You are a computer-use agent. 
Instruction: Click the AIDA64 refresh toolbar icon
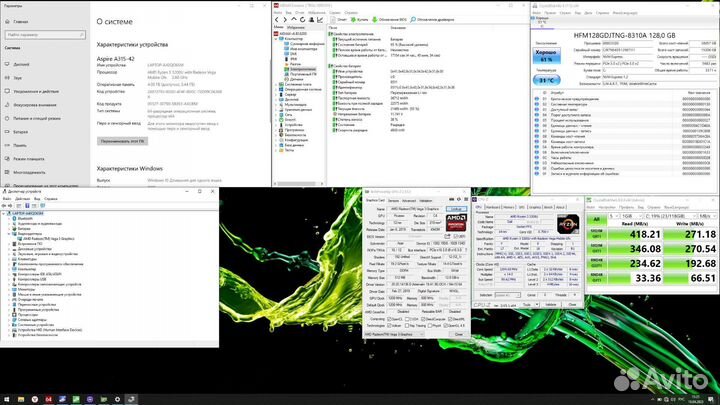tap(303, 19)
